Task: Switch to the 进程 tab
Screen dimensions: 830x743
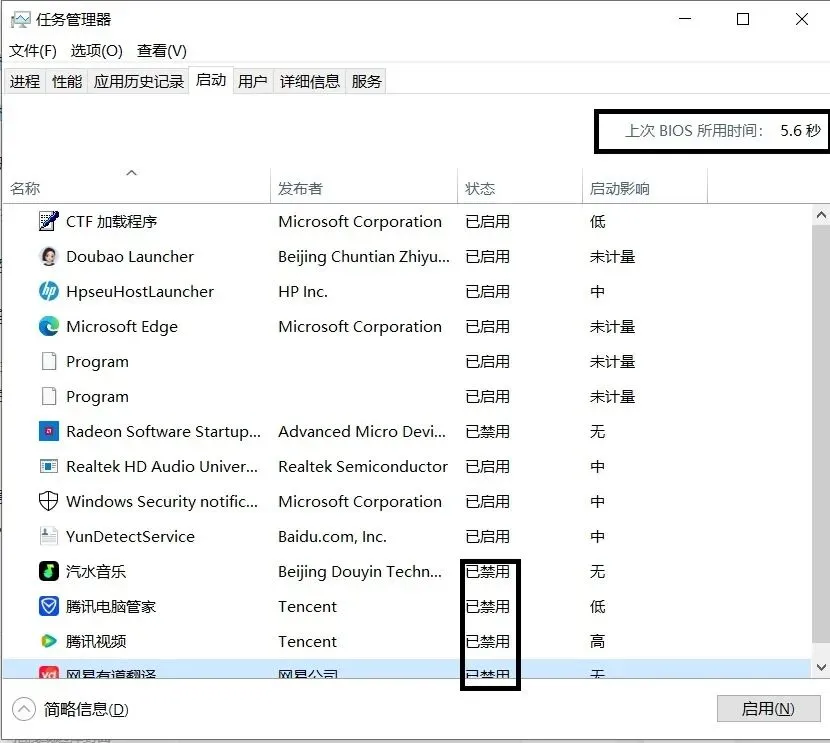Action: 25,81
